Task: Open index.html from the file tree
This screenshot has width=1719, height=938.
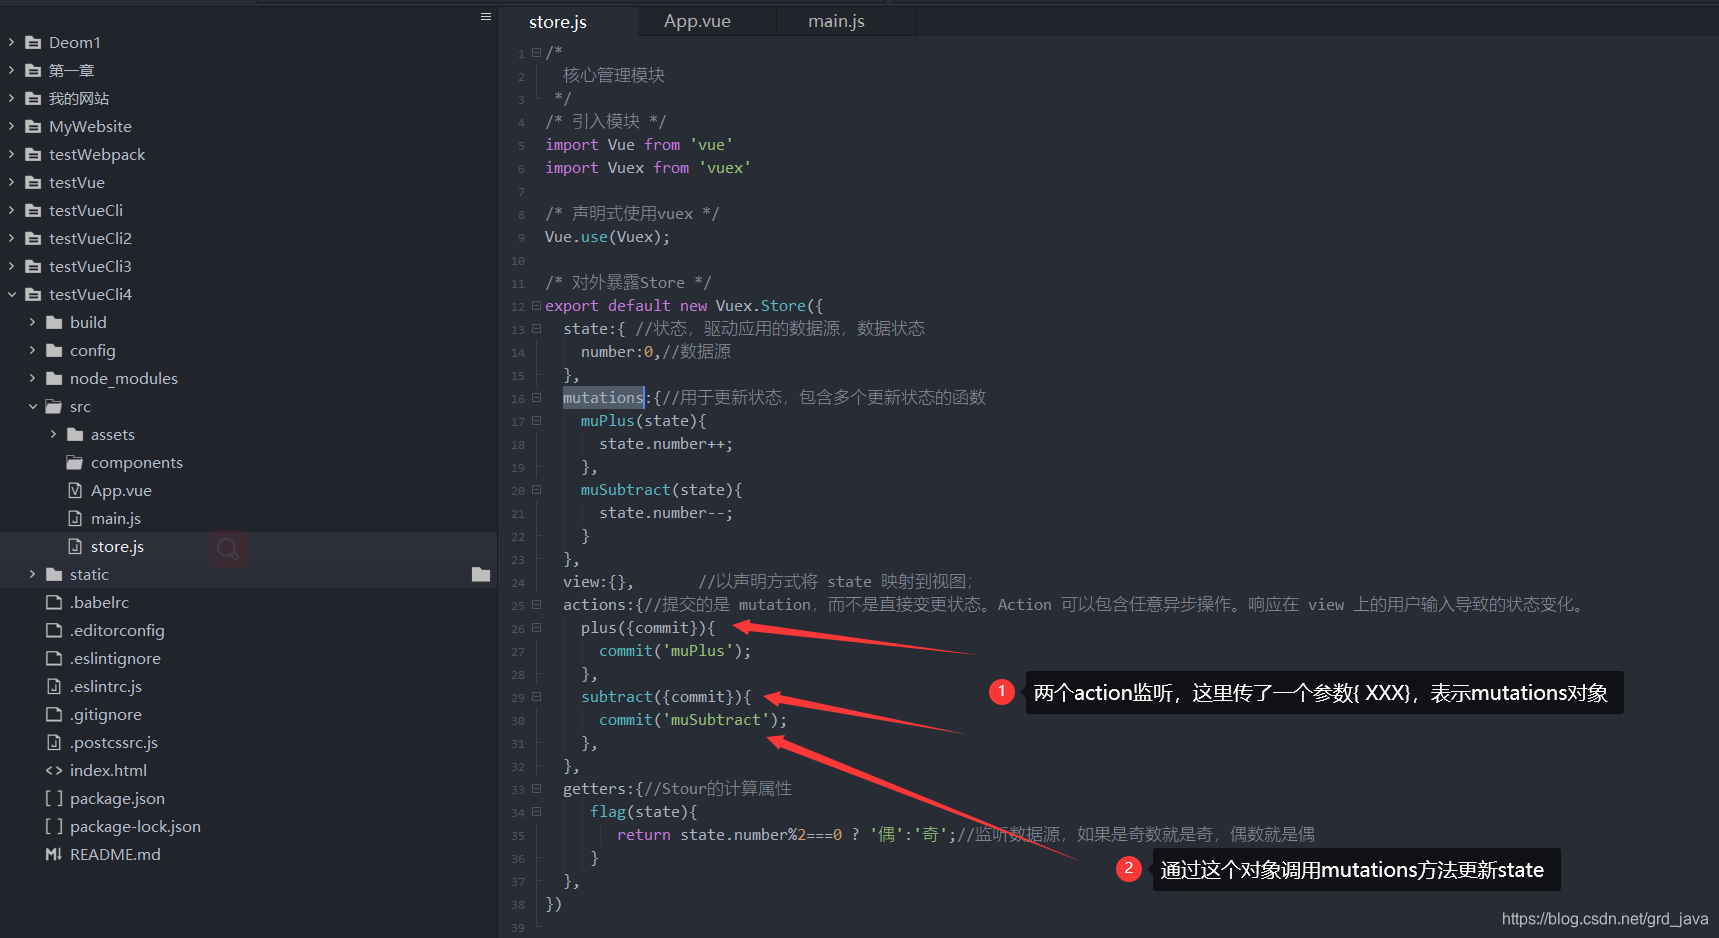Action: pos(108,770)
